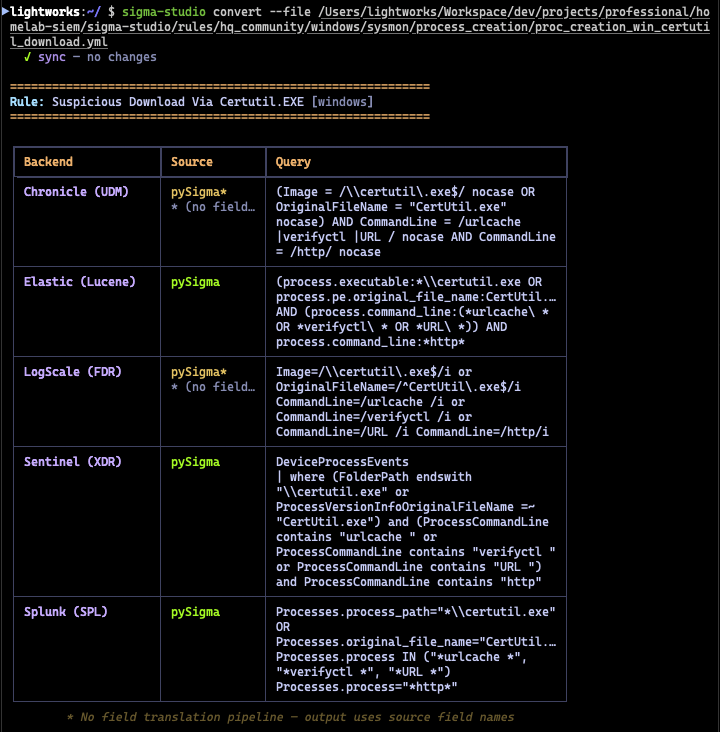The image size is (720, 732).
Task: Click the "Backend" column header
Action: pos(48,162)
